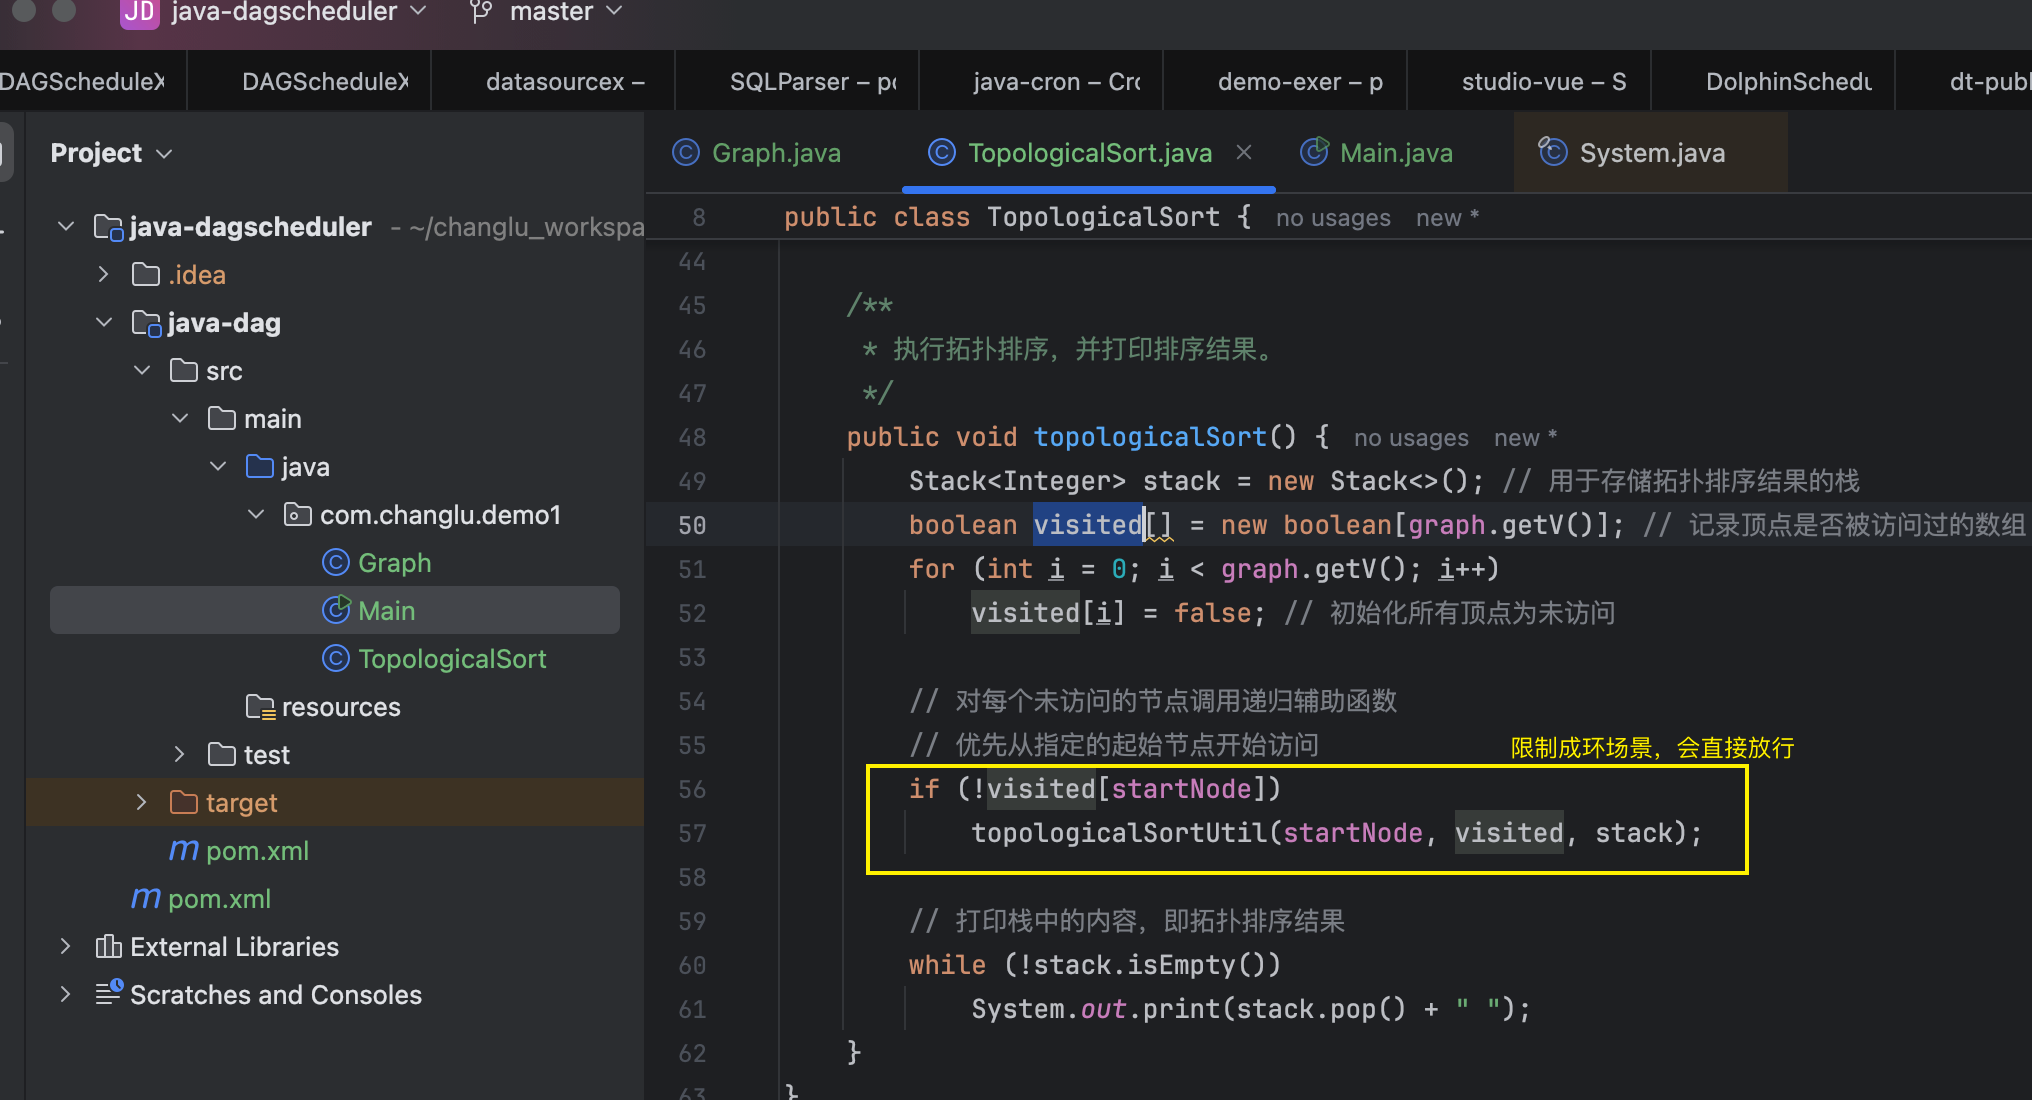Close the TopologicalSort.java tab

1244,152
